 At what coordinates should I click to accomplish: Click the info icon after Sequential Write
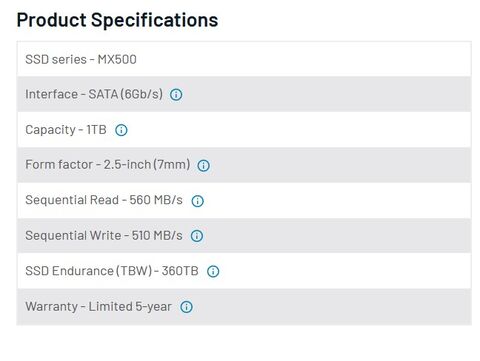[x=197, y=236]
